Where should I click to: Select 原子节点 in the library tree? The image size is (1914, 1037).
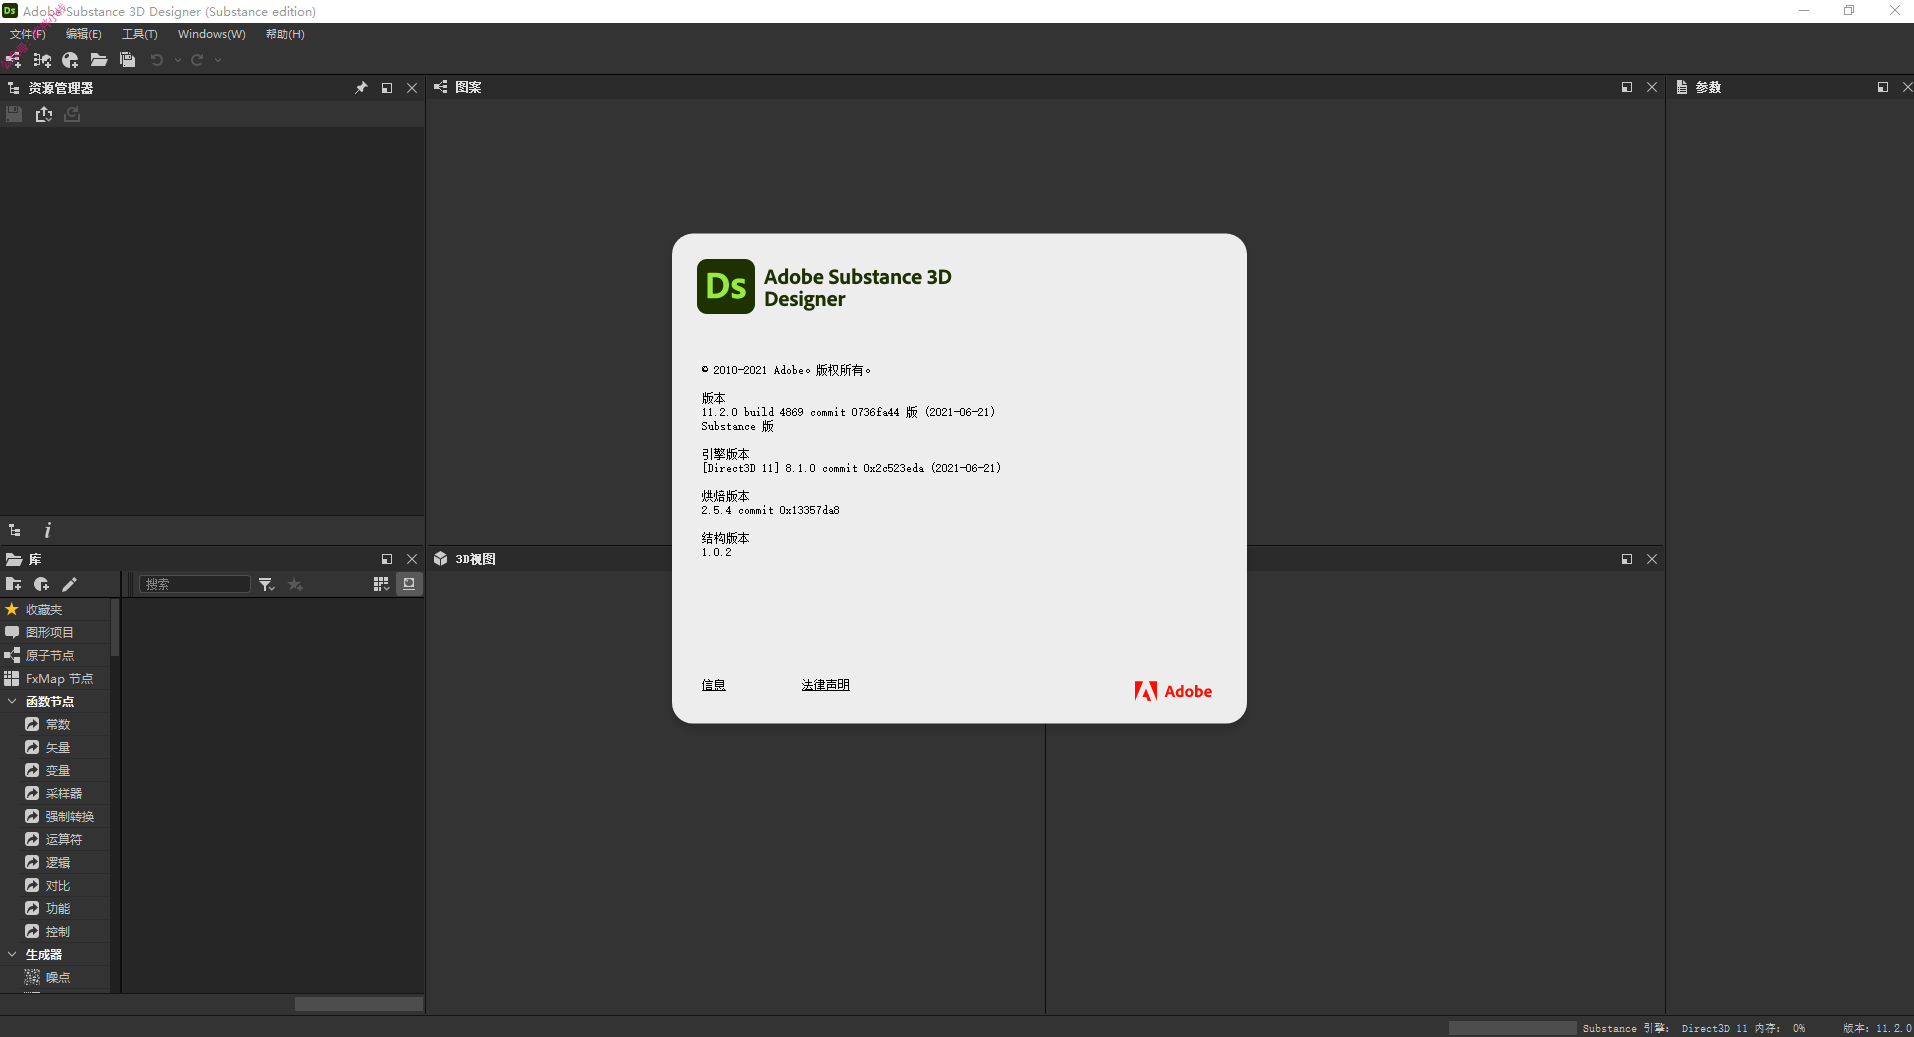55,655
